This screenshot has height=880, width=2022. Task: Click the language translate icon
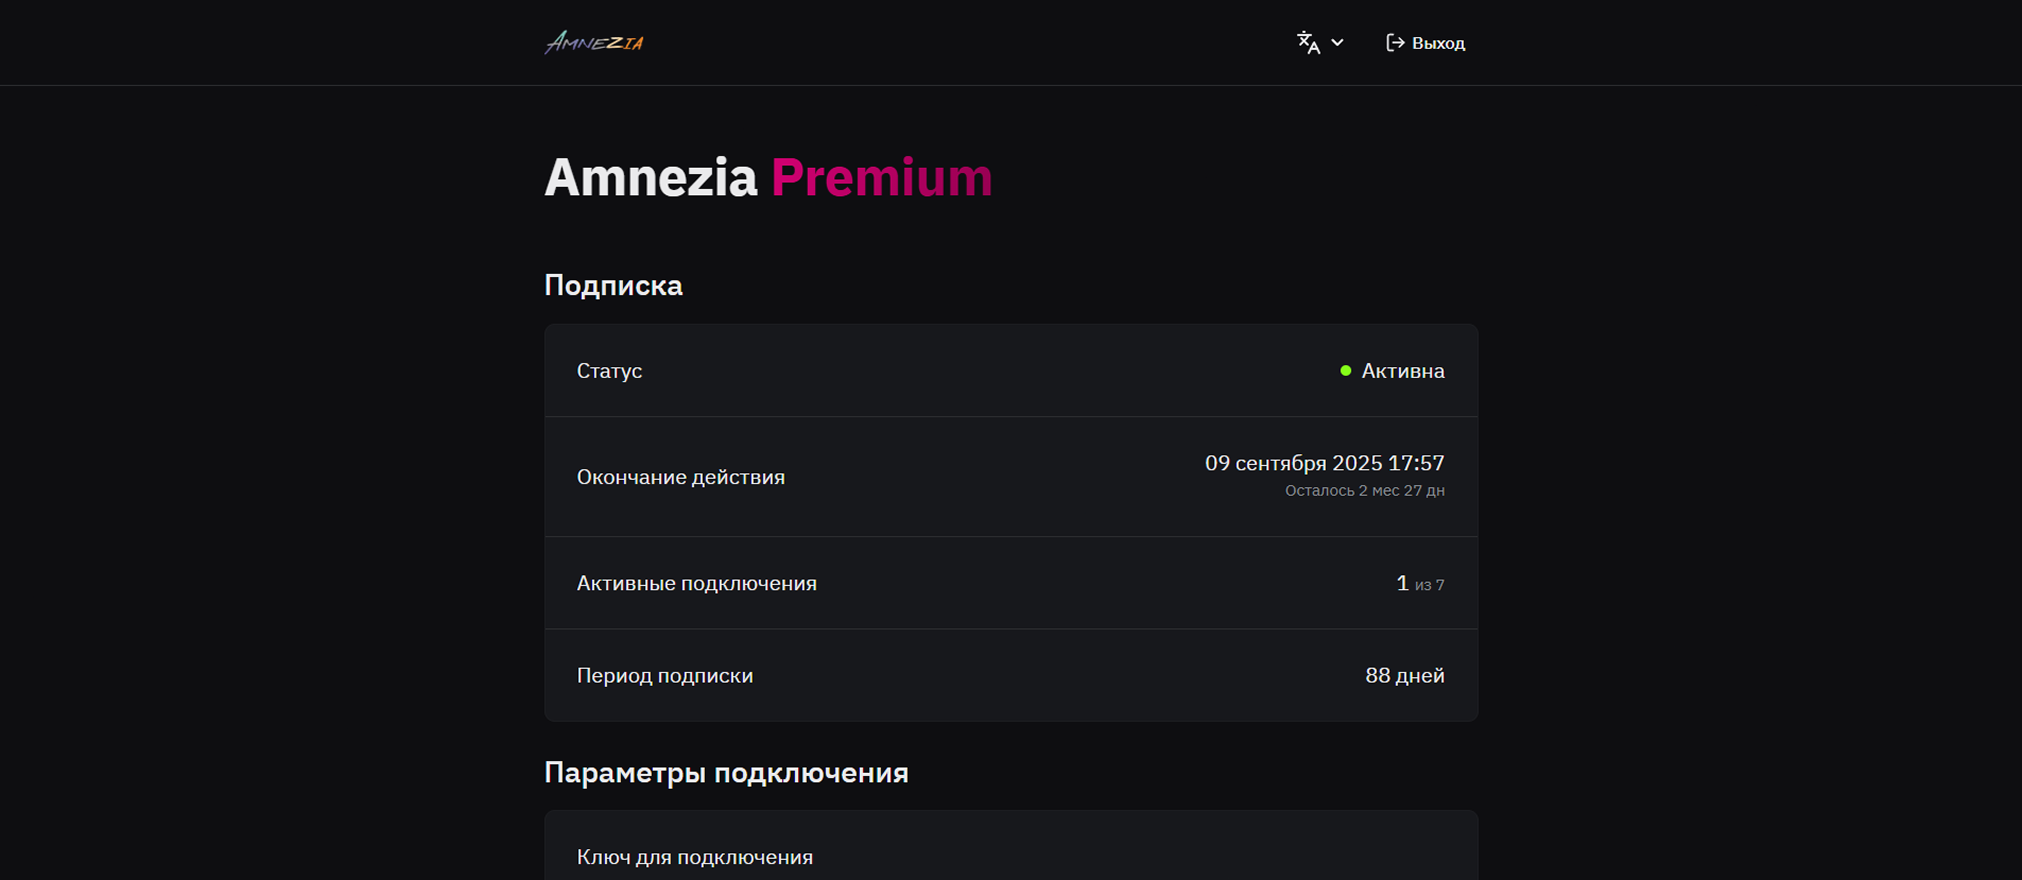tap(1308, 43)
